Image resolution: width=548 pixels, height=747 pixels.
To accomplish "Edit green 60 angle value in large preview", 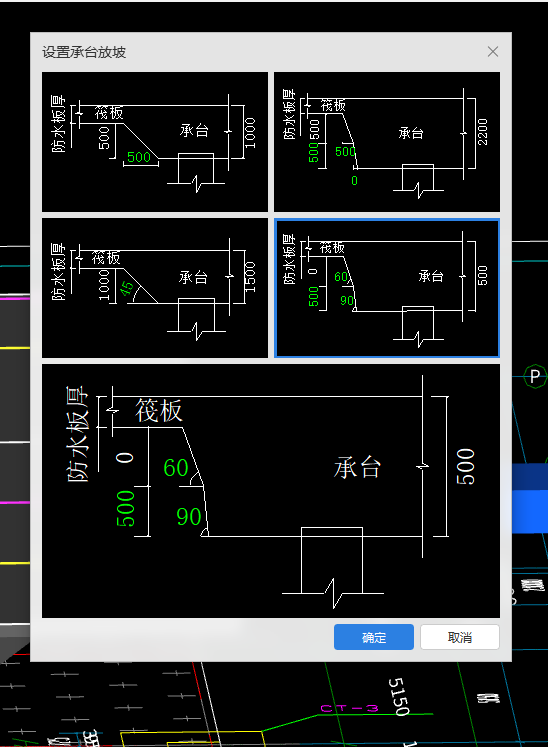I will pyautogui.click(x=176, y=468).
